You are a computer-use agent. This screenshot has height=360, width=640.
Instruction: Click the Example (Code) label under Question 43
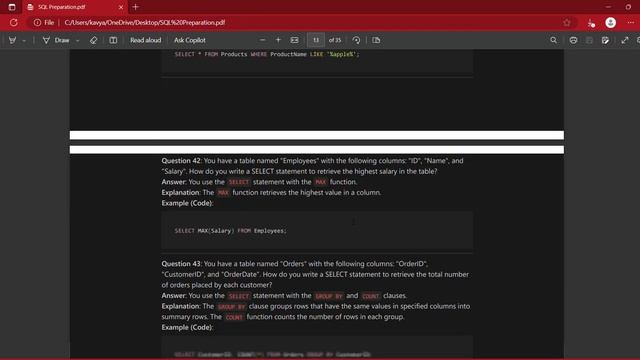[187, 327]
